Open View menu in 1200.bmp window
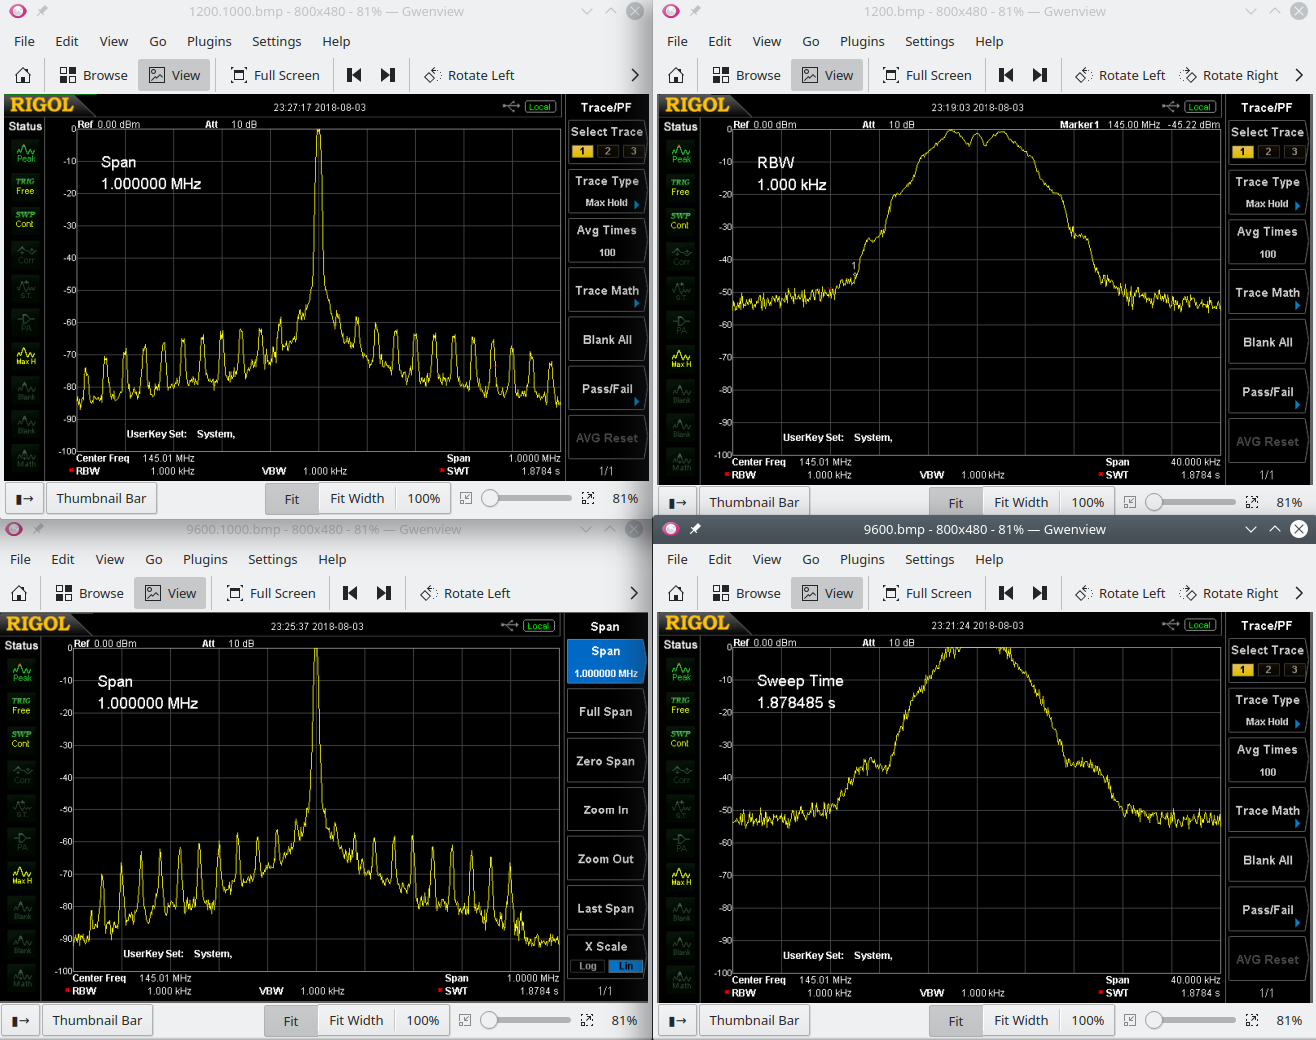The height and width of the screenshot is (1040, 1316). point(766,41)
